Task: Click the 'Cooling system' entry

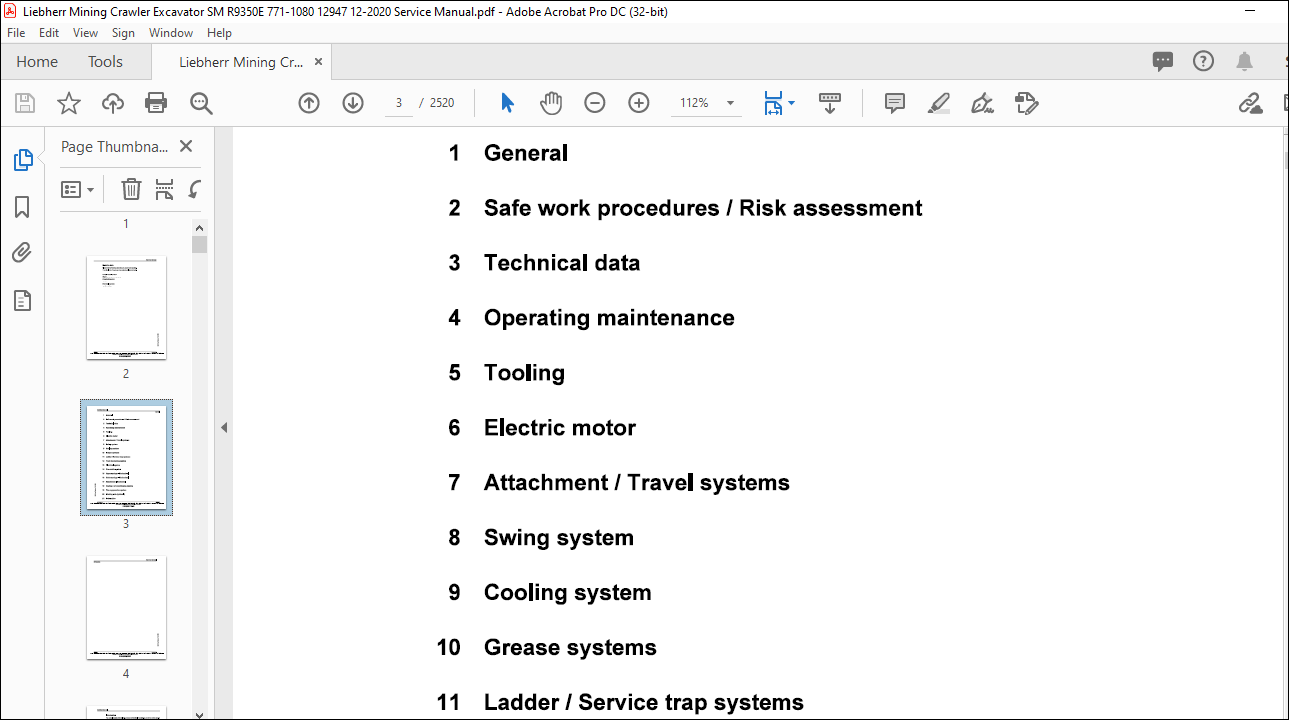Action: click(568, 593)
